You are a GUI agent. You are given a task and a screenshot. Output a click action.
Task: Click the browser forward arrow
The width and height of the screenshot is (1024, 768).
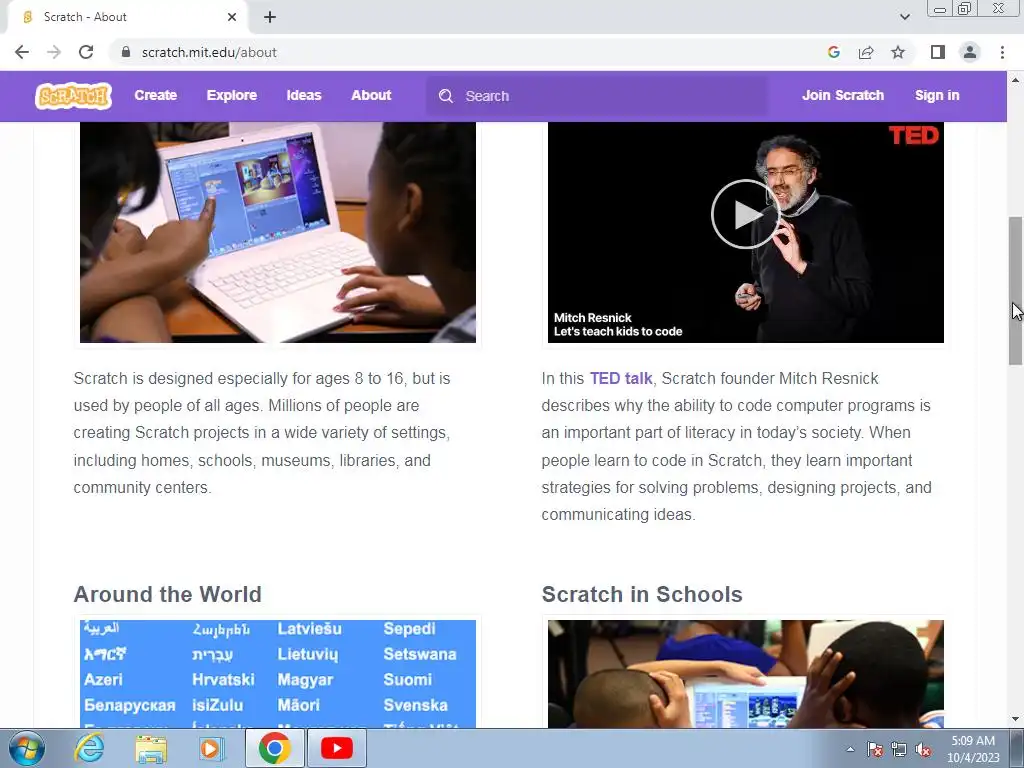(54, 52)
